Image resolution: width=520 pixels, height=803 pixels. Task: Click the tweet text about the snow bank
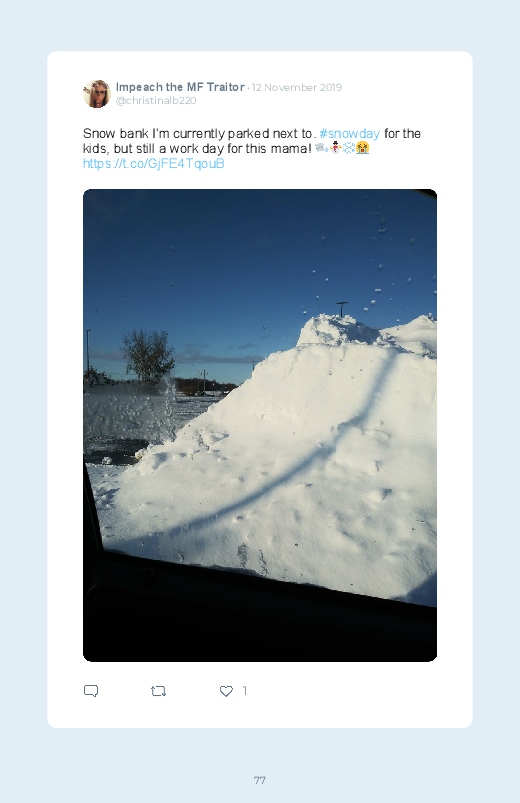(252, 141)
